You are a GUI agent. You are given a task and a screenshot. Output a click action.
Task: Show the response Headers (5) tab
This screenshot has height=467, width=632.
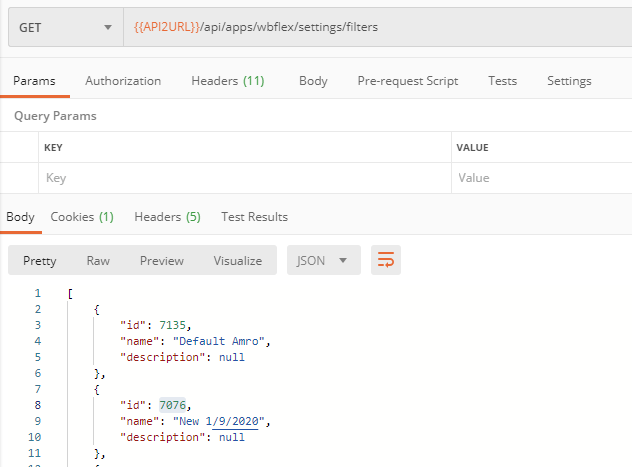(x=167, y=217)
